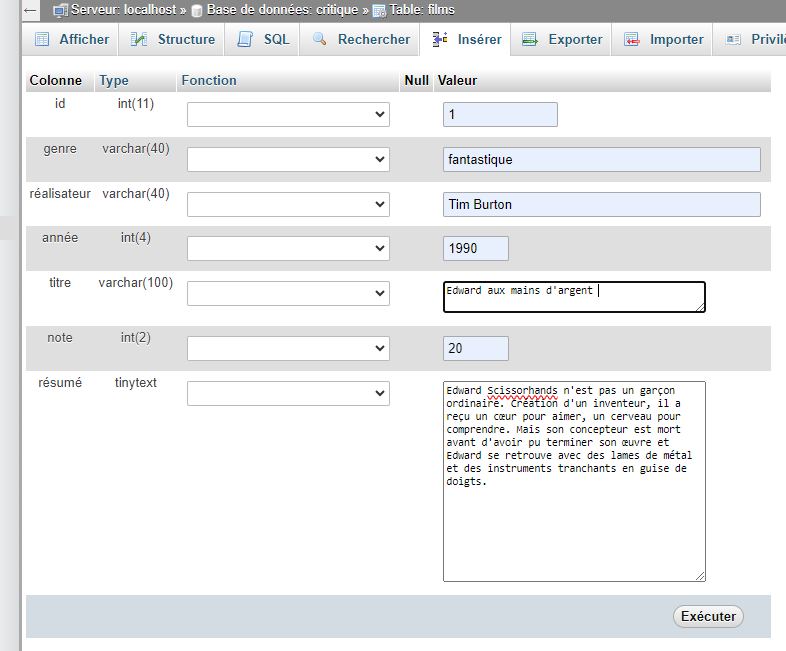Open function dropdown for résumé row
Screen dimensions: 786x651
click(x=288, y=393)
